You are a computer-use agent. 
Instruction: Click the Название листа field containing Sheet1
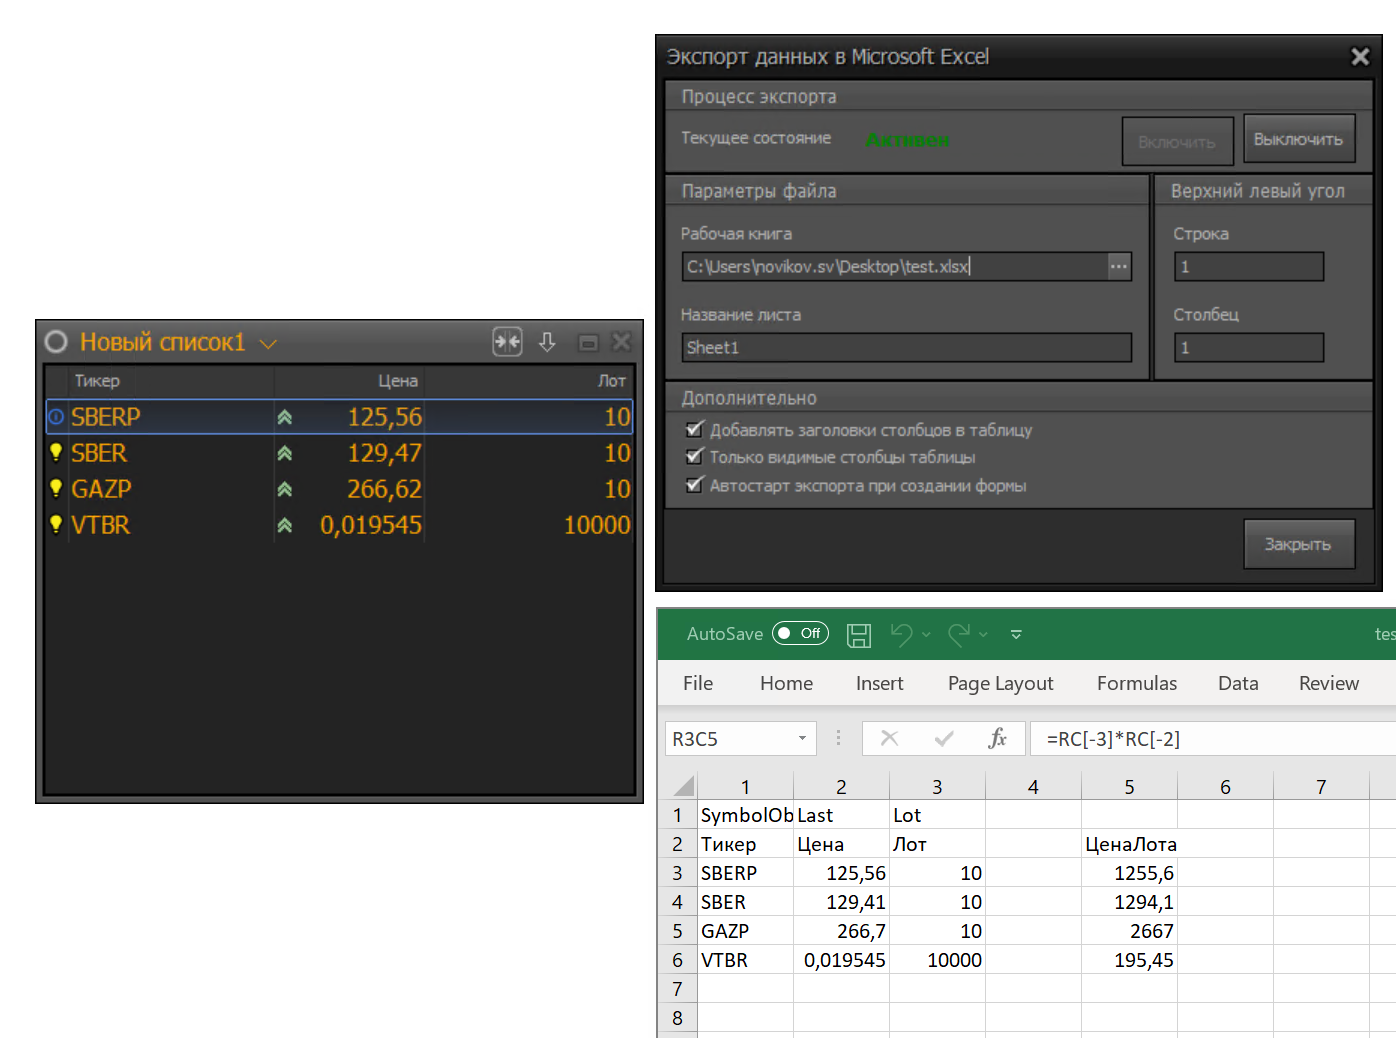click(x=906, y=348)
